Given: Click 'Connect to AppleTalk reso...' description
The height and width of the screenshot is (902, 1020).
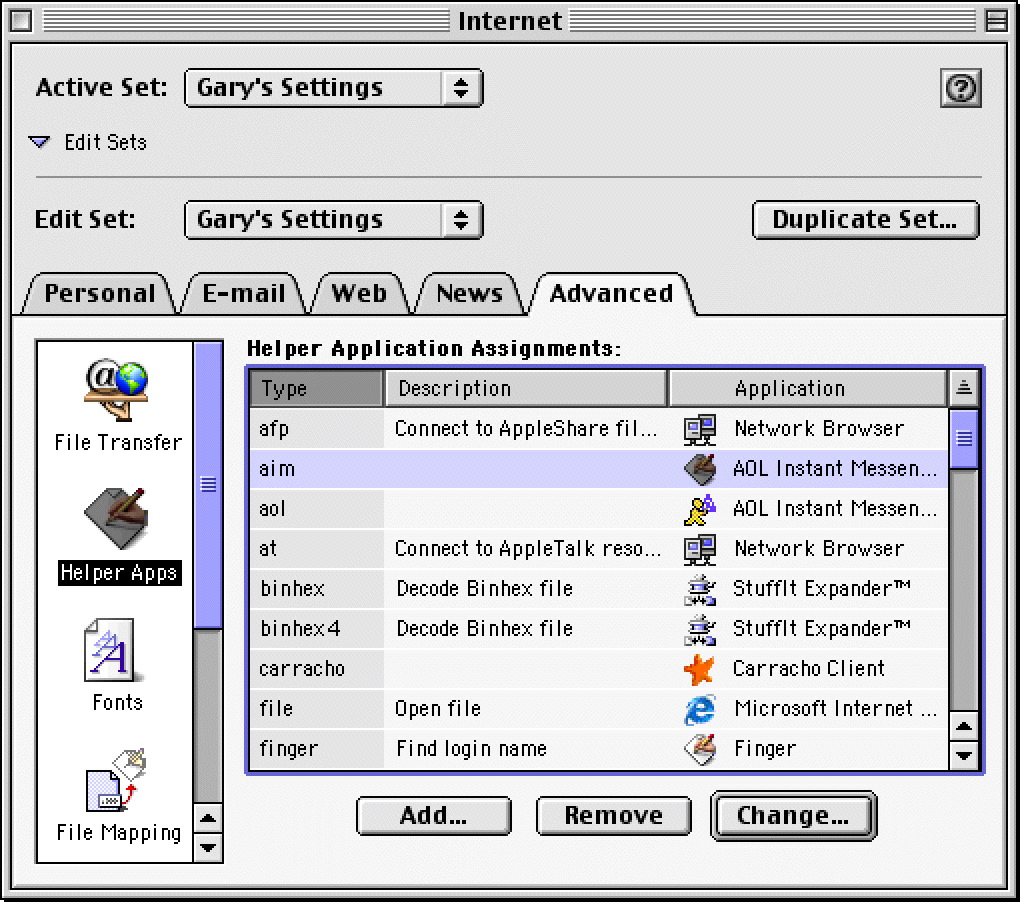Looking at the screenshot, I should click(x=528, y=548).
